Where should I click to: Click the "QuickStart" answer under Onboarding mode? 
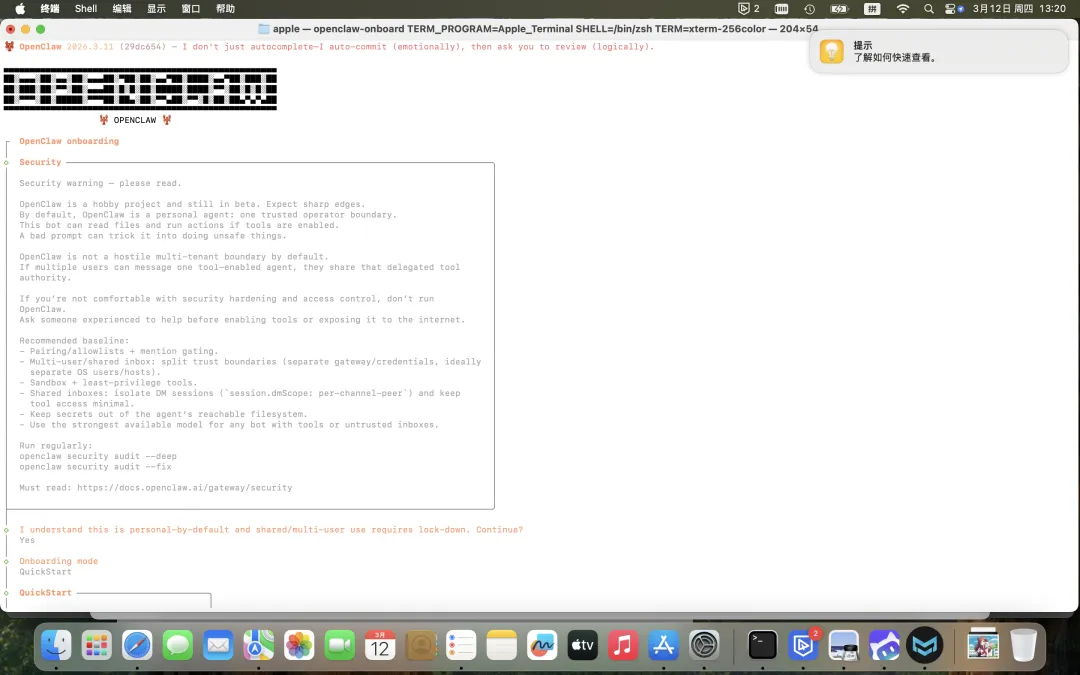point(45,572)
